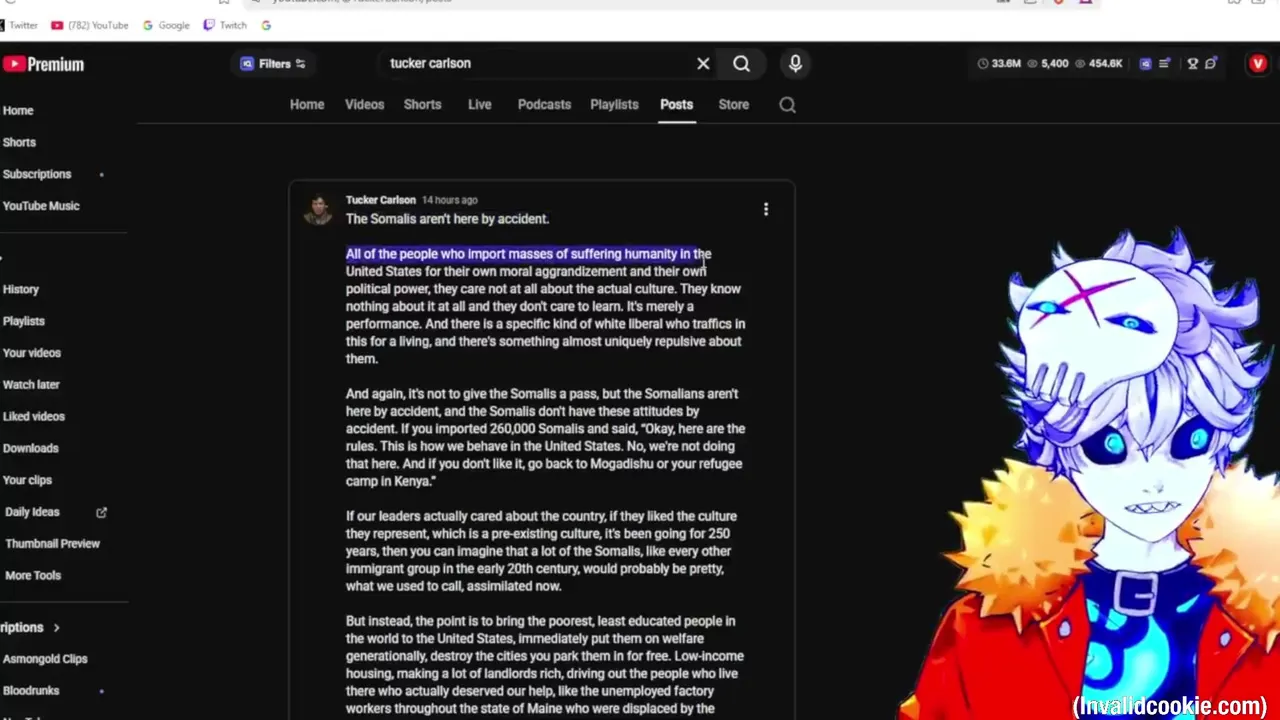
Task: Open Thumbnail Preview in the sidebar
Action: [x=52, y=544]
